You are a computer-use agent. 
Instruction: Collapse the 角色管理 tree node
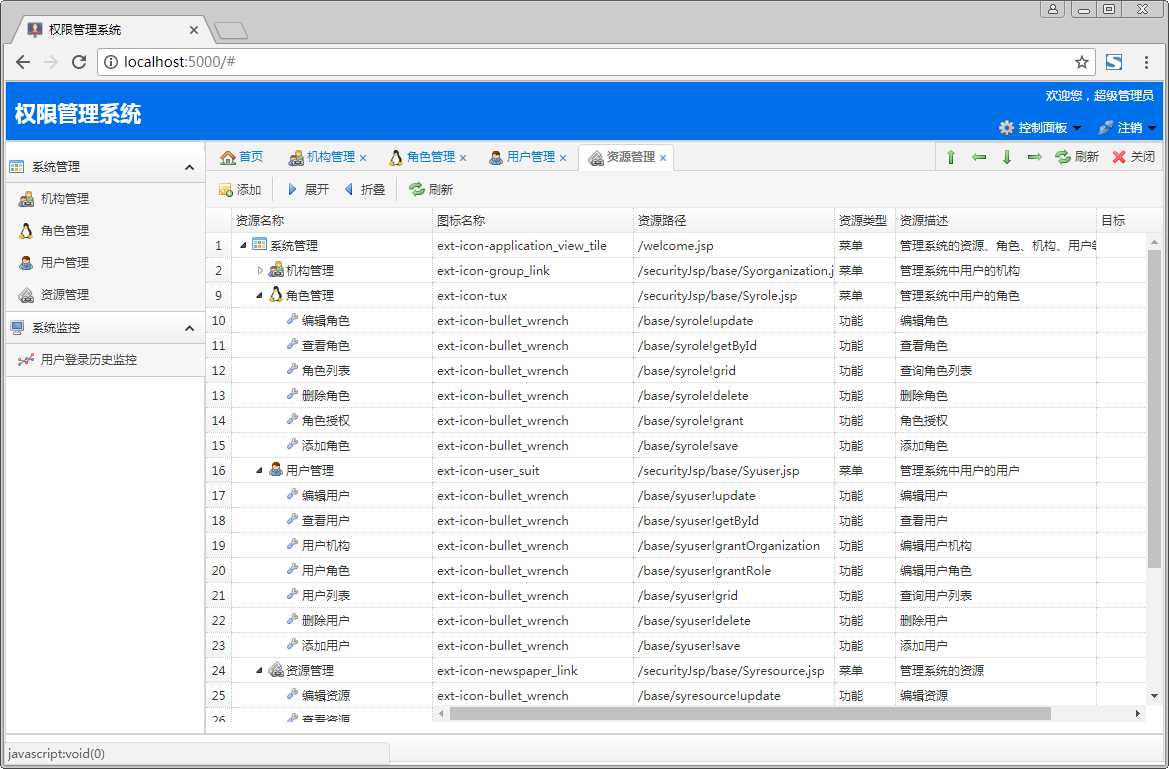(x=259, y=295)
